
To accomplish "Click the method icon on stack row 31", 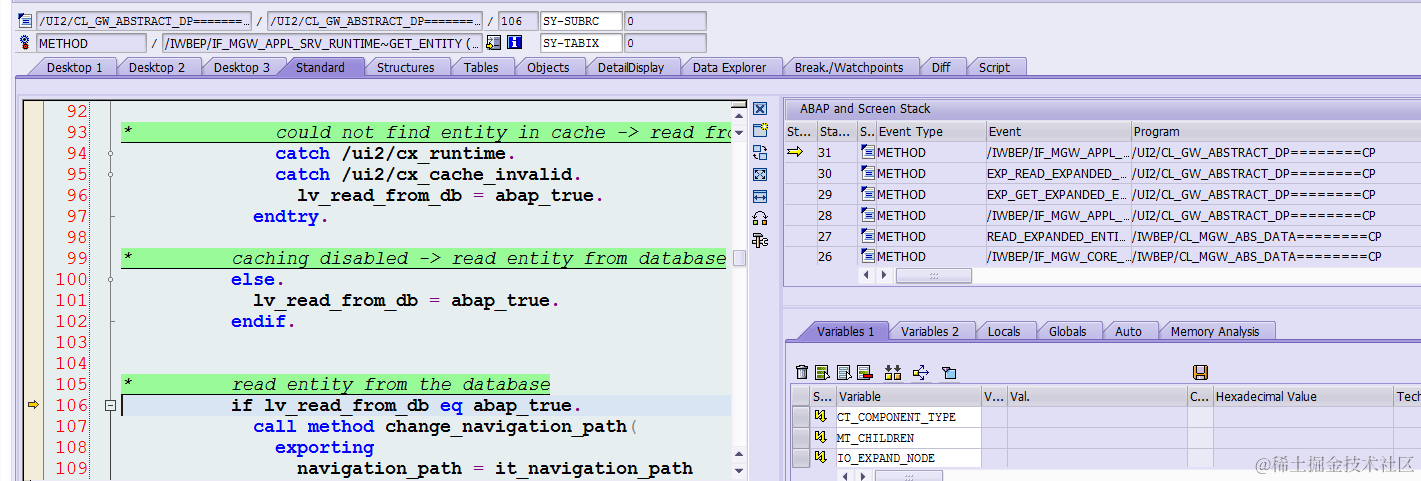I will [x=868, y=153].
